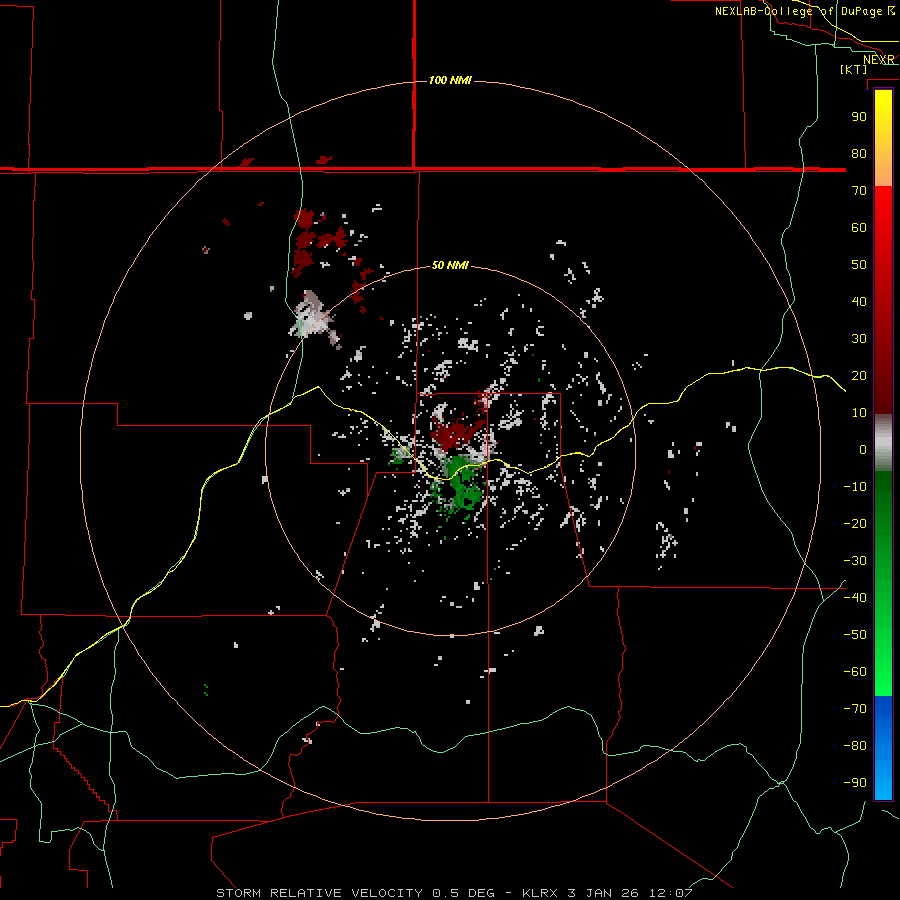Click the 70 knot label on scale
The height and width of the screenshot is (900, 900).
click(859, 191)
